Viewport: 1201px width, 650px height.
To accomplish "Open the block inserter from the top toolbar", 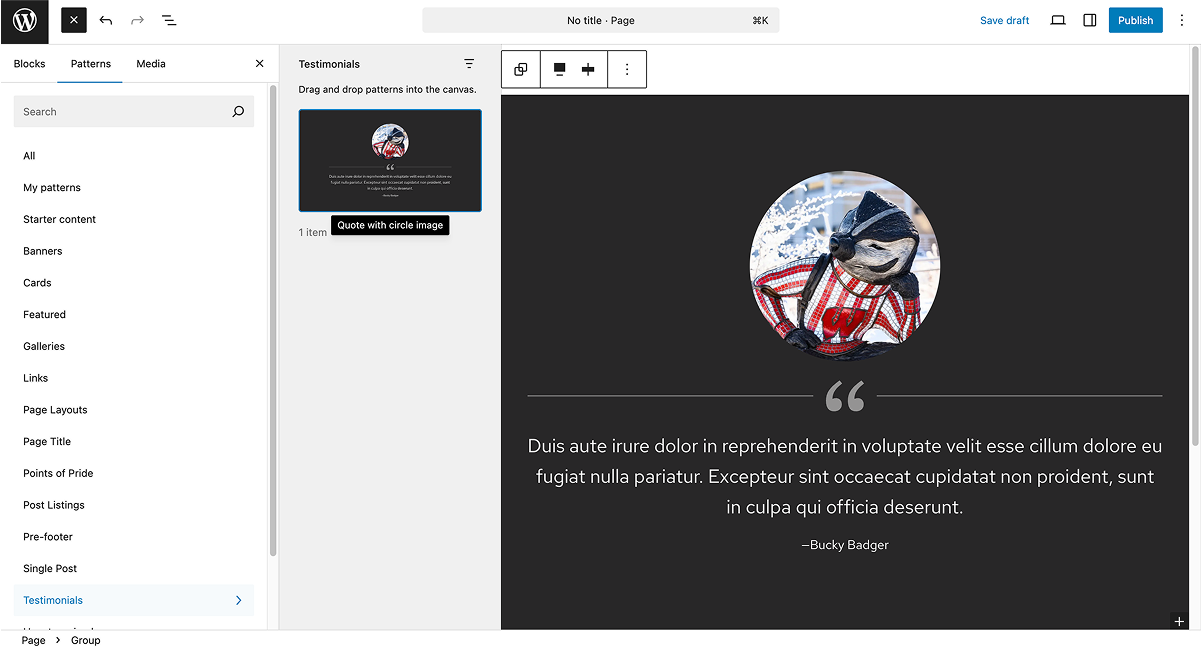I will coord(73,20).
